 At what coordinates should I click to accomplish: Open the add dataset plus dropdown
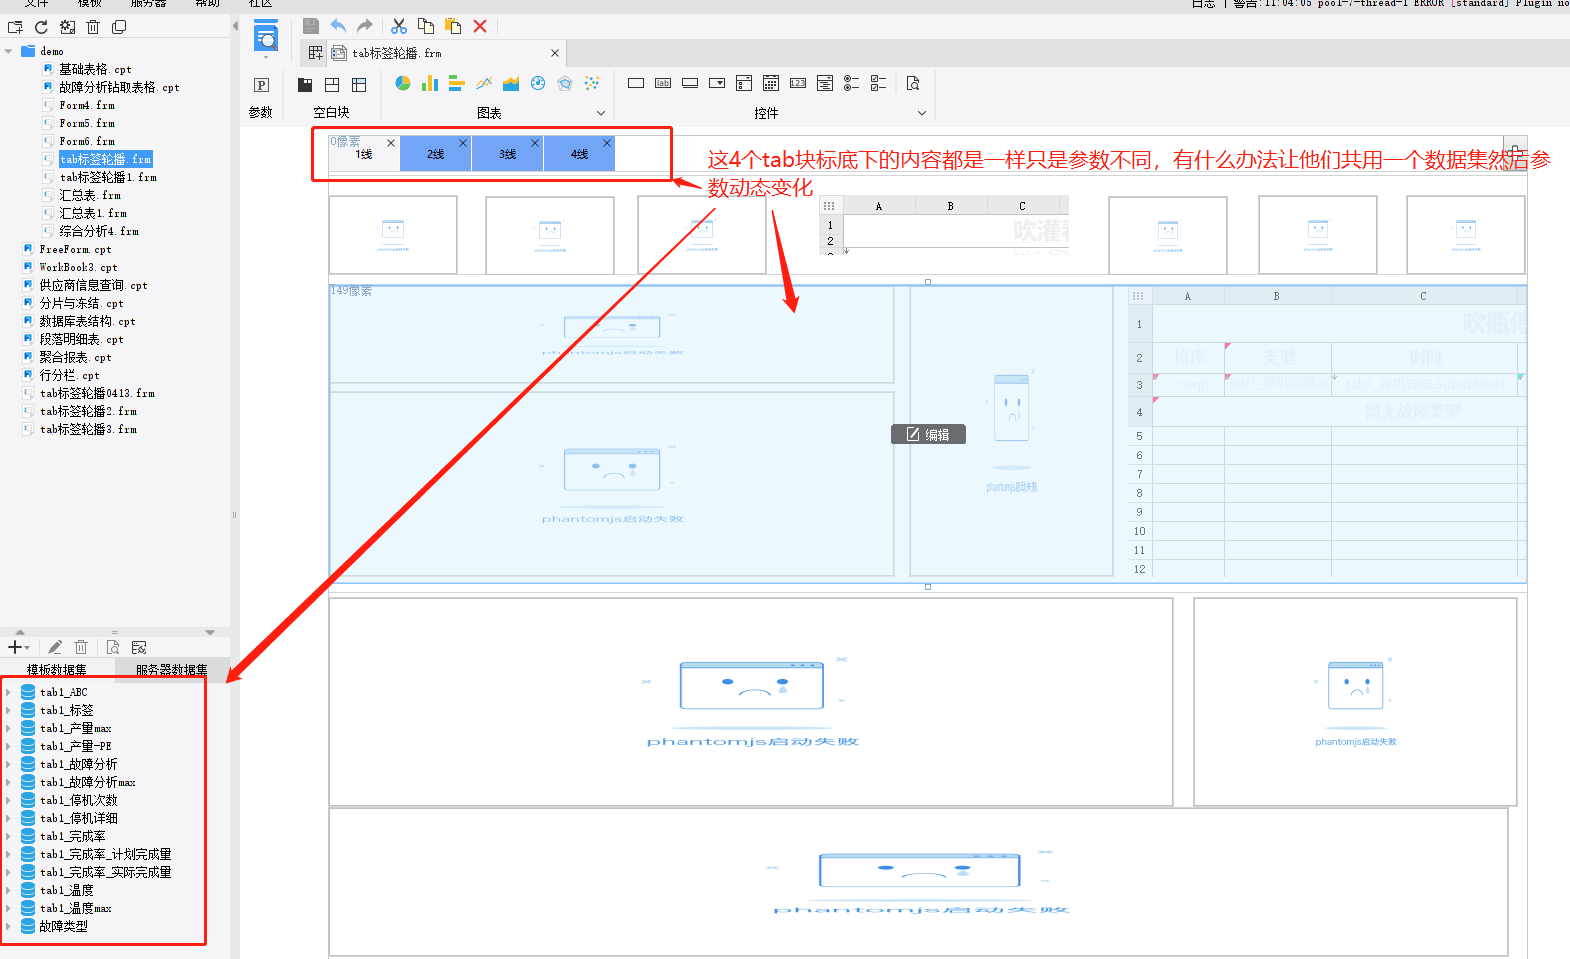point(19,647)
